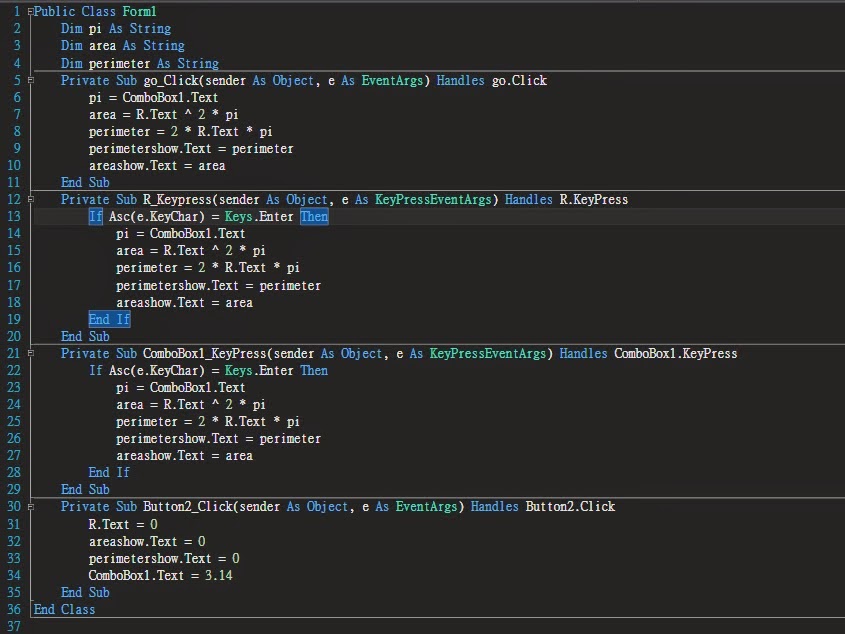
Task: Collapse the go_Click sub outline
Action: [x=31, y=80]
